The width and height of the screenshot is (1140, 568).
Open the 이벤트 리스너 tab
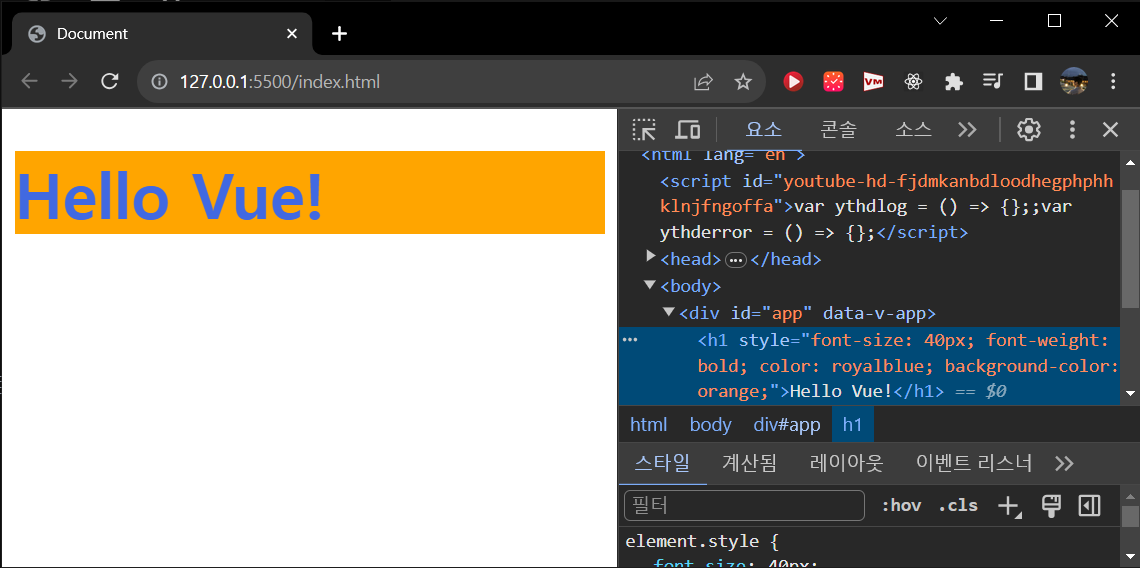click(974, 463)
